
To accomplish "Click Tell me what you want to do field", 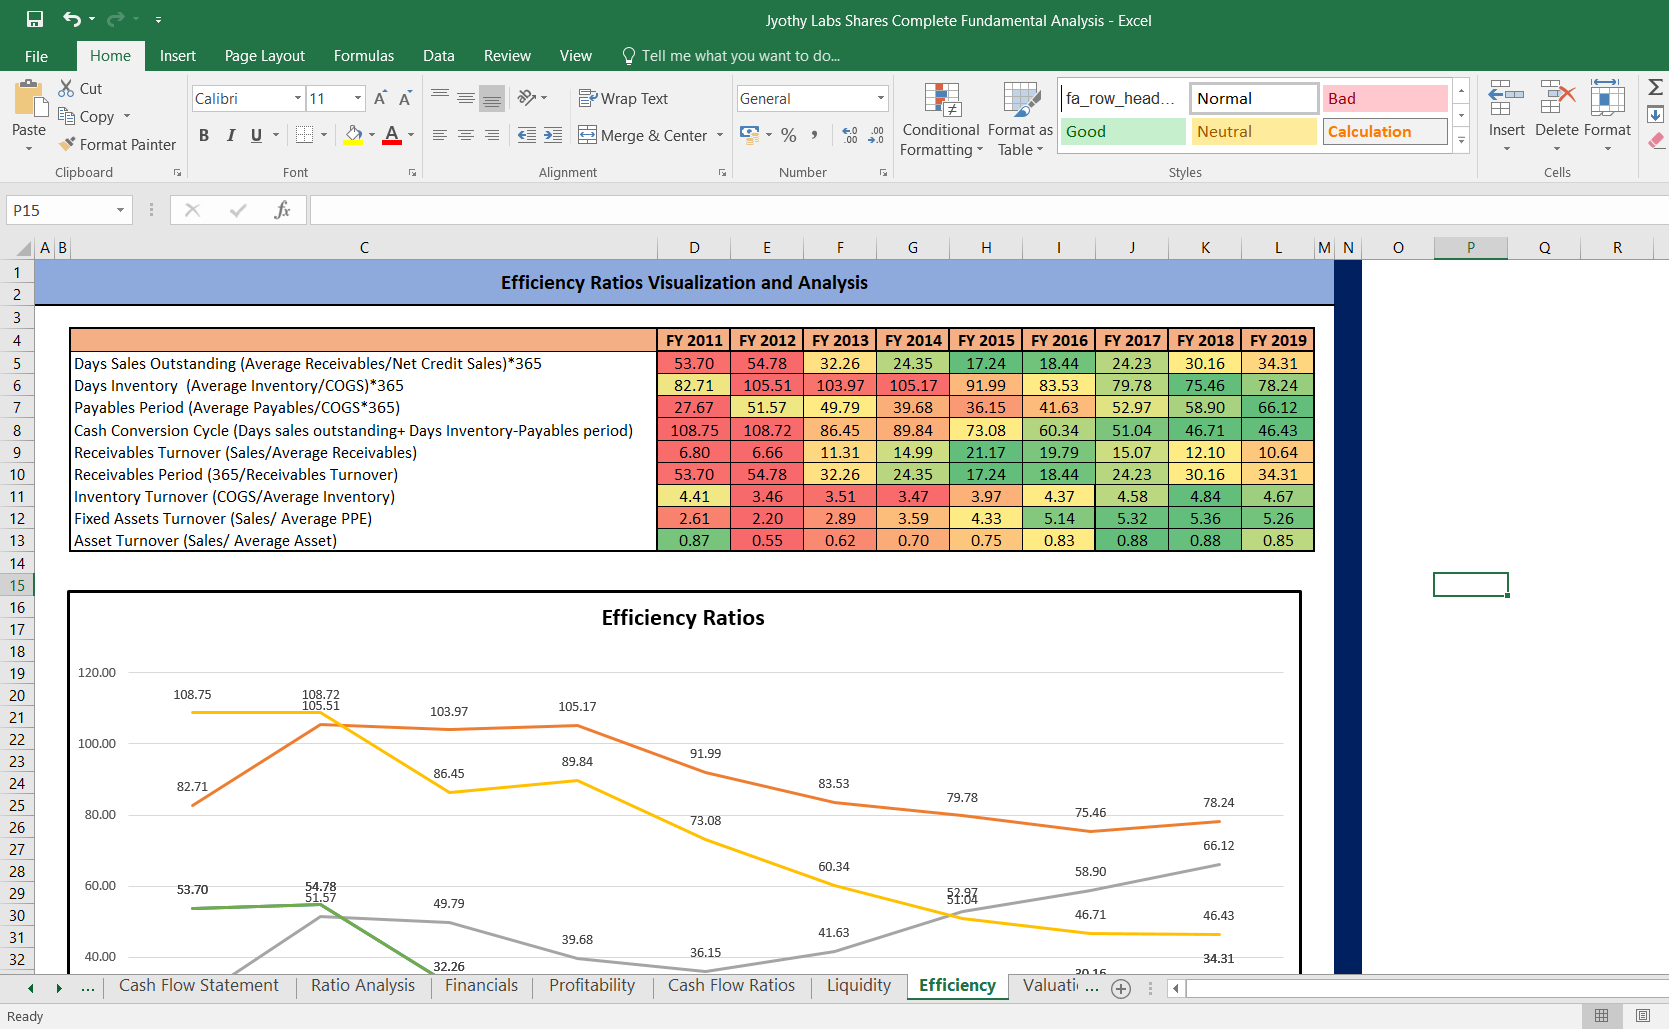I will (731, 56).
